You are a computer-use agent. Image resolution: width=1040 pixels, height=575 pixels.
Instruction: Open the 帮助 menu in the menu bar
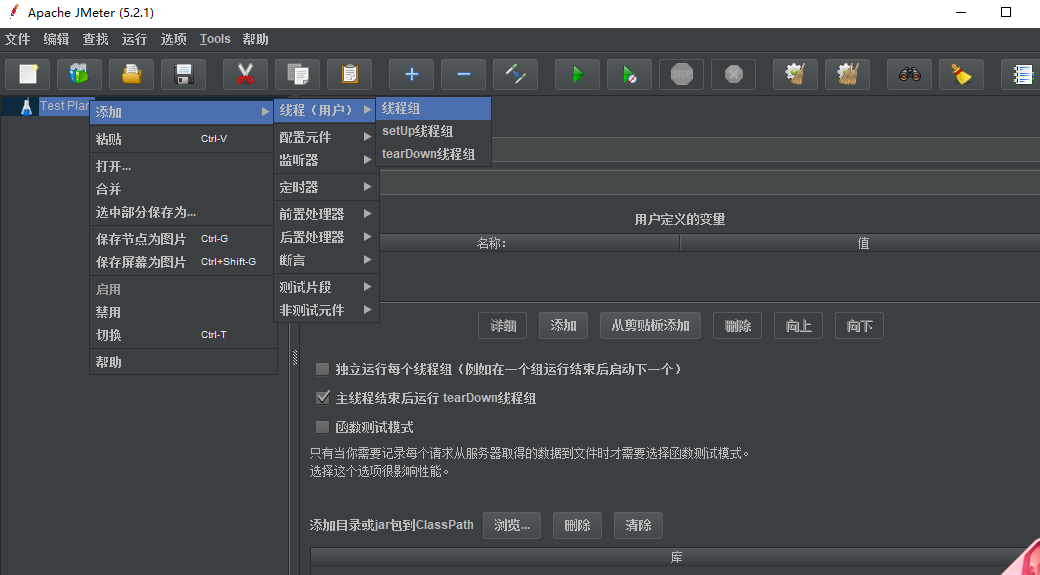click(255, 39)
